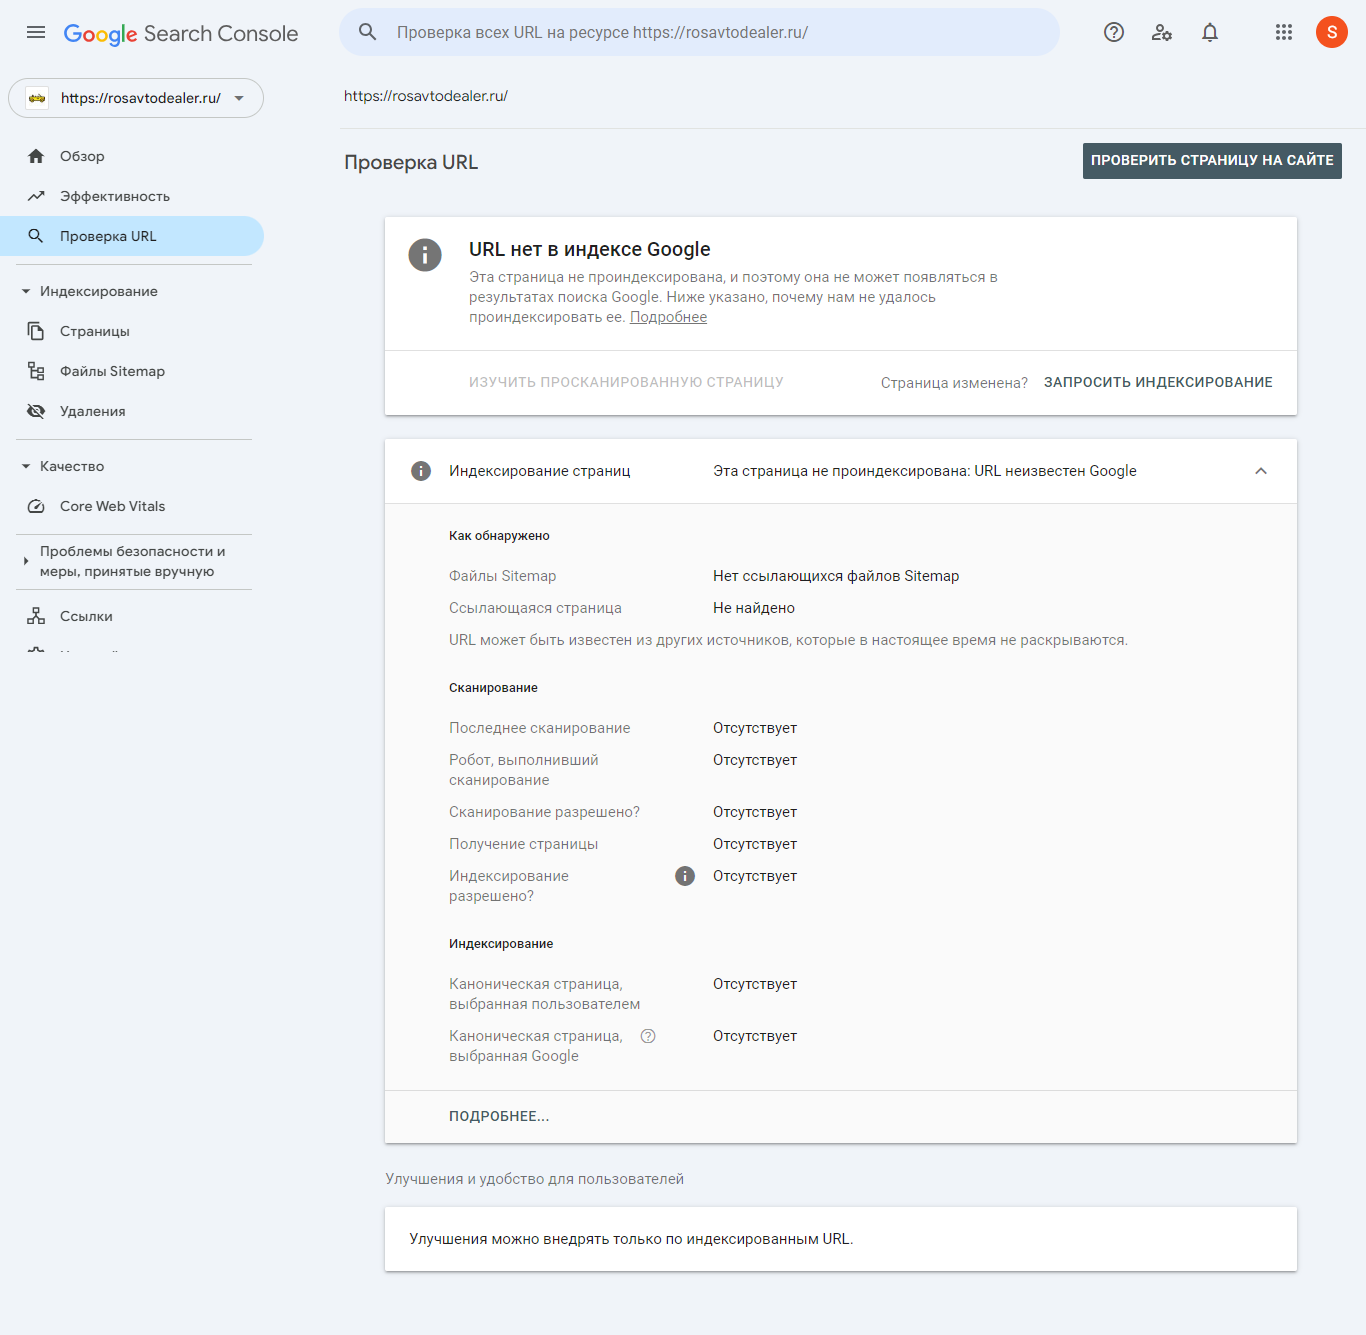Collapse the 'Индексирование страниц' panel

(x=1260, y=471)
